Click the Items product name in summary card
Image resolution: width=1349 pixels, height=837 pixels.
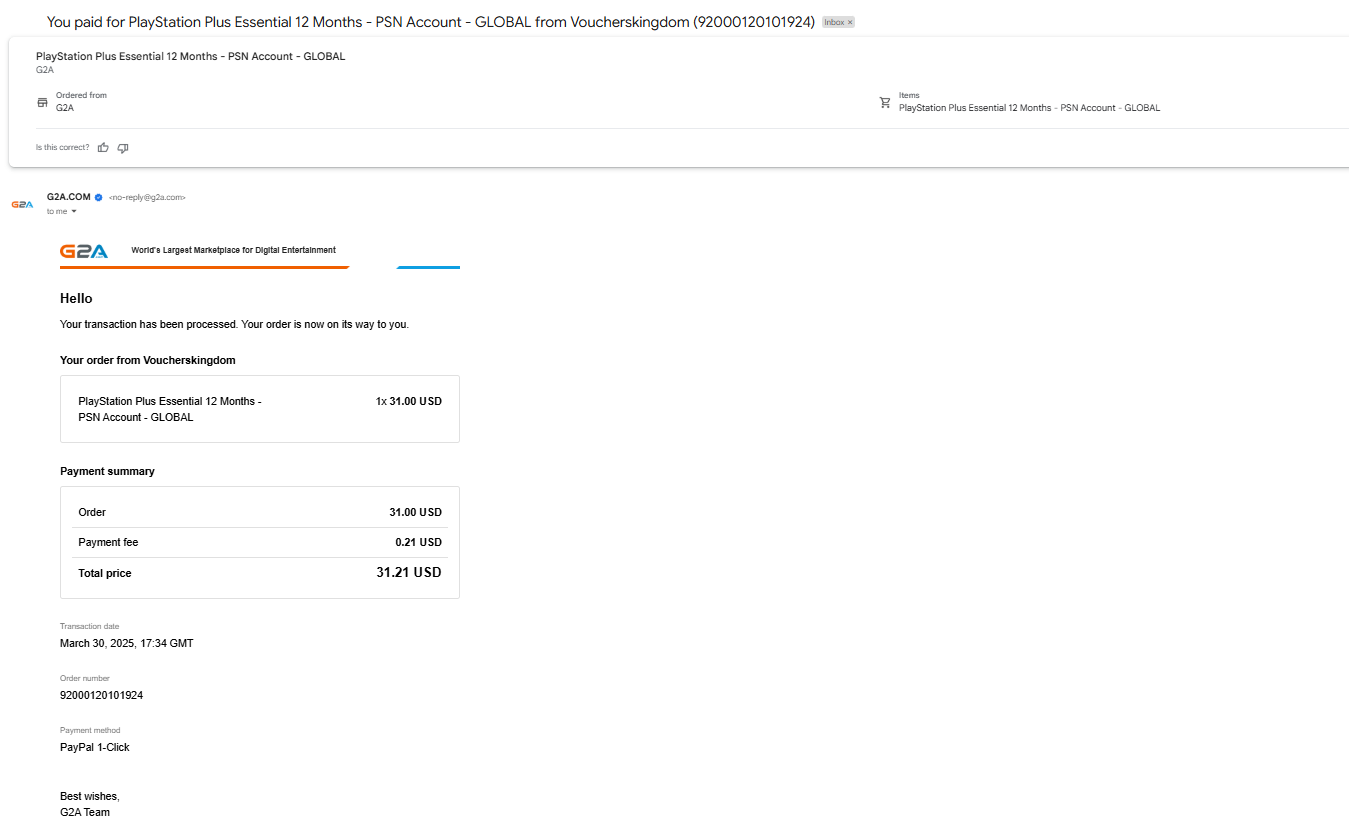(1029, 108)
